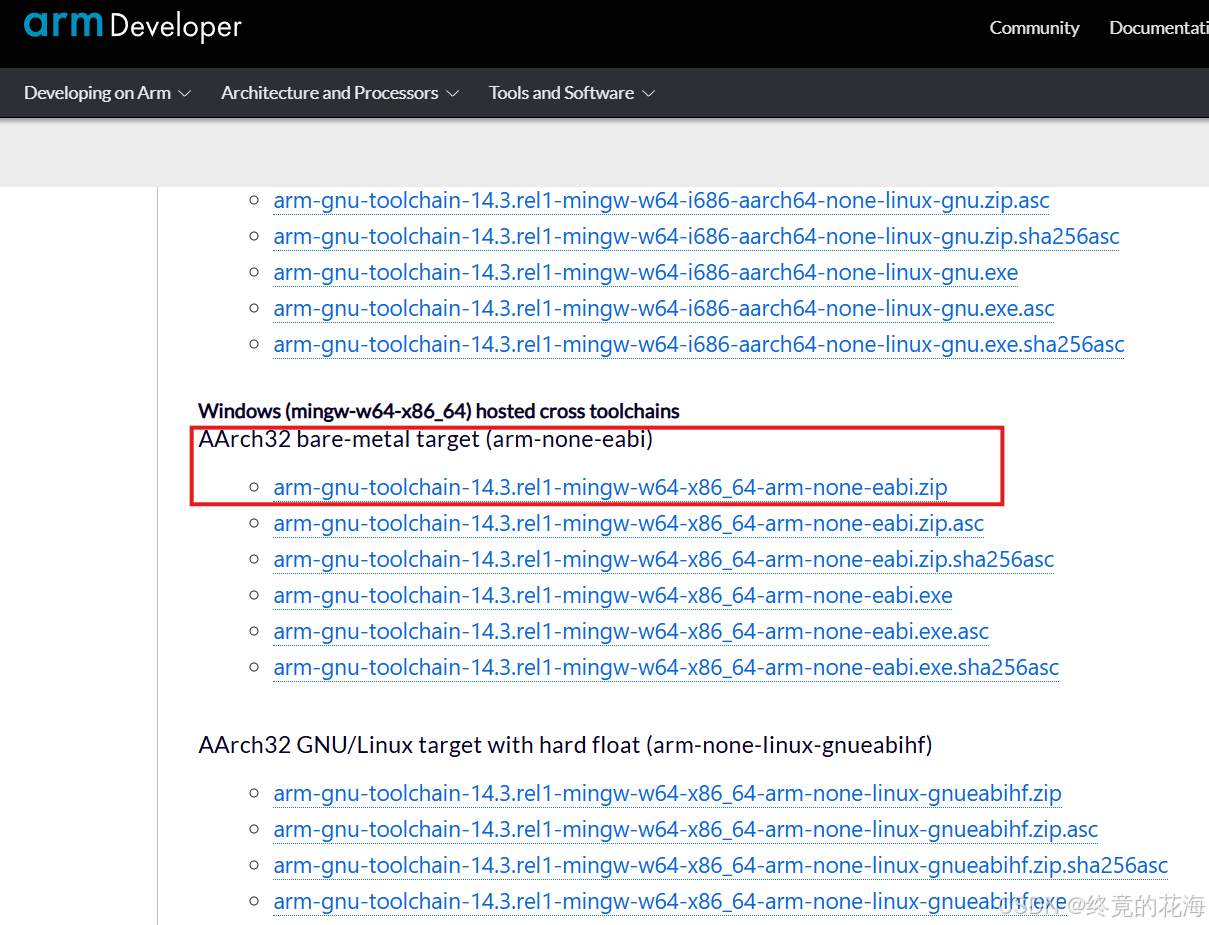1209x925 pixels.
Task: Click the arm Developer logo
Action: [133, 25]
